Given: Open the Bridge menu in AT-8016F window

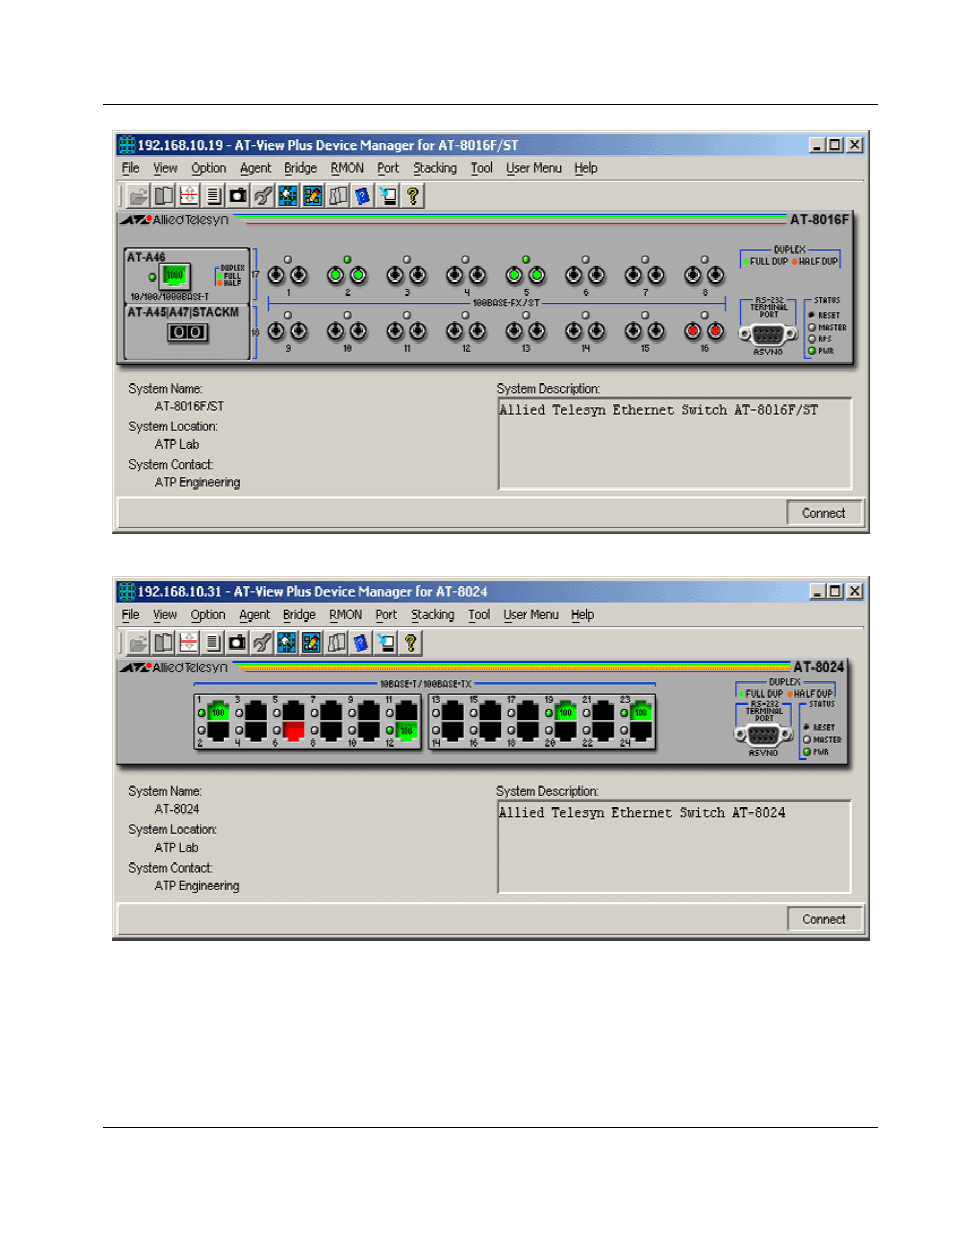Looking at the screenshot, I should (300, 168).
